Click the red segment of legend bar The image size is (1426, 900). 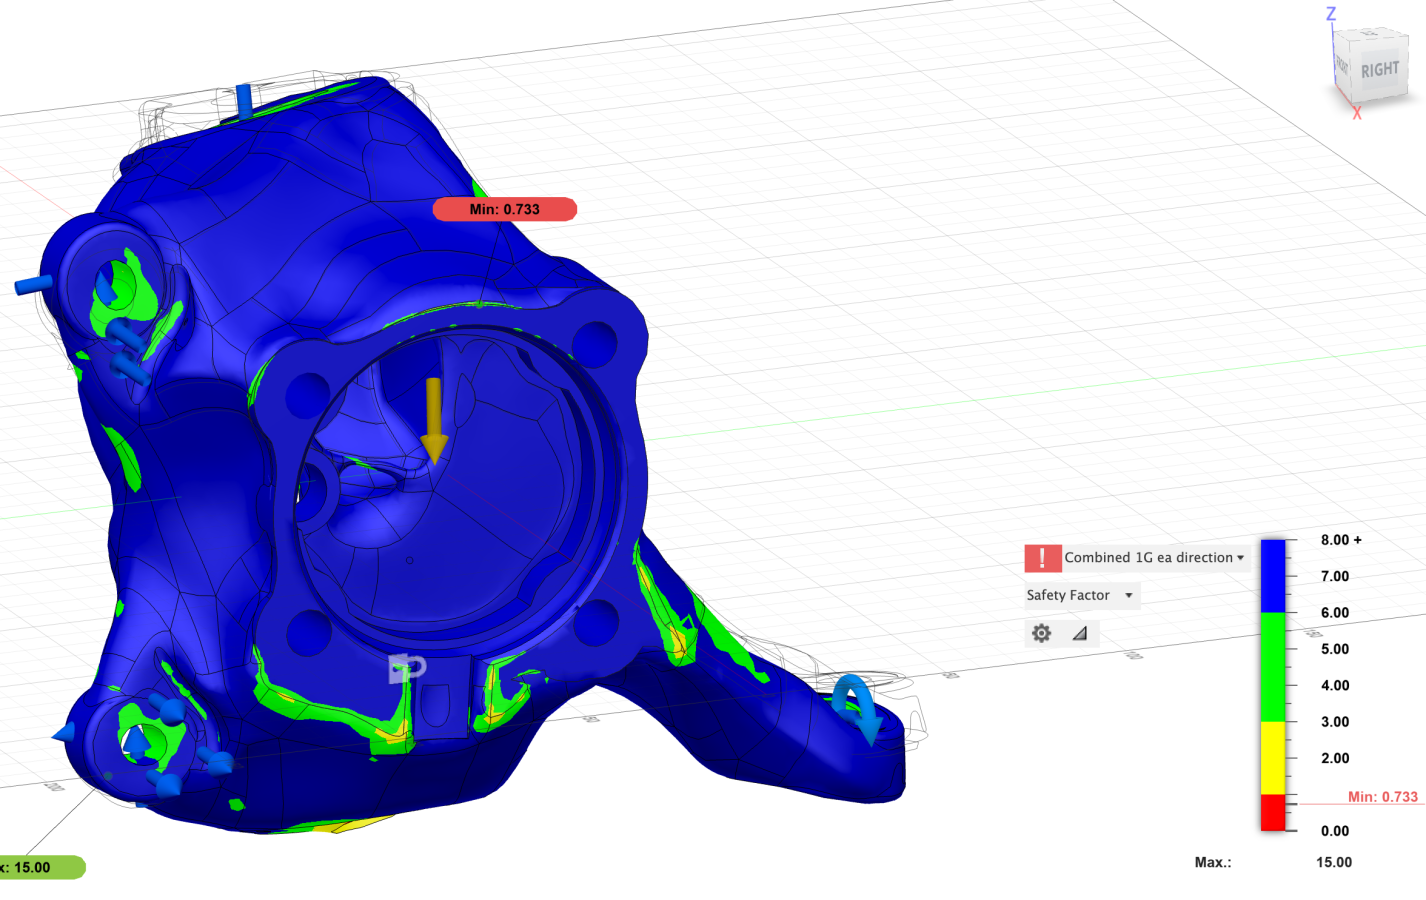1272,812
